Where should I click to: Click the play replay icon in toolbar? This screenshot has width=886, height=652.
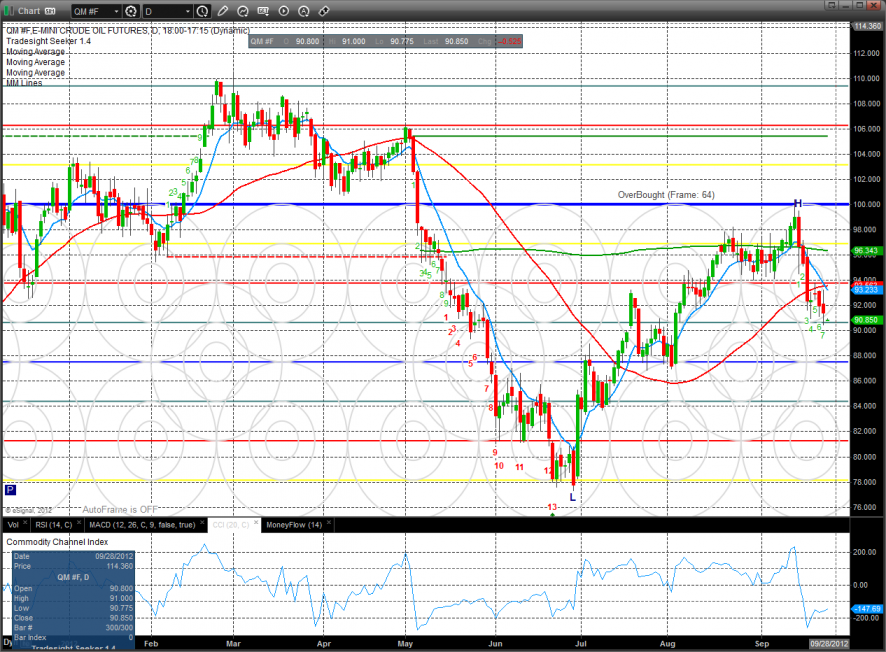click(x=283, y=11)
